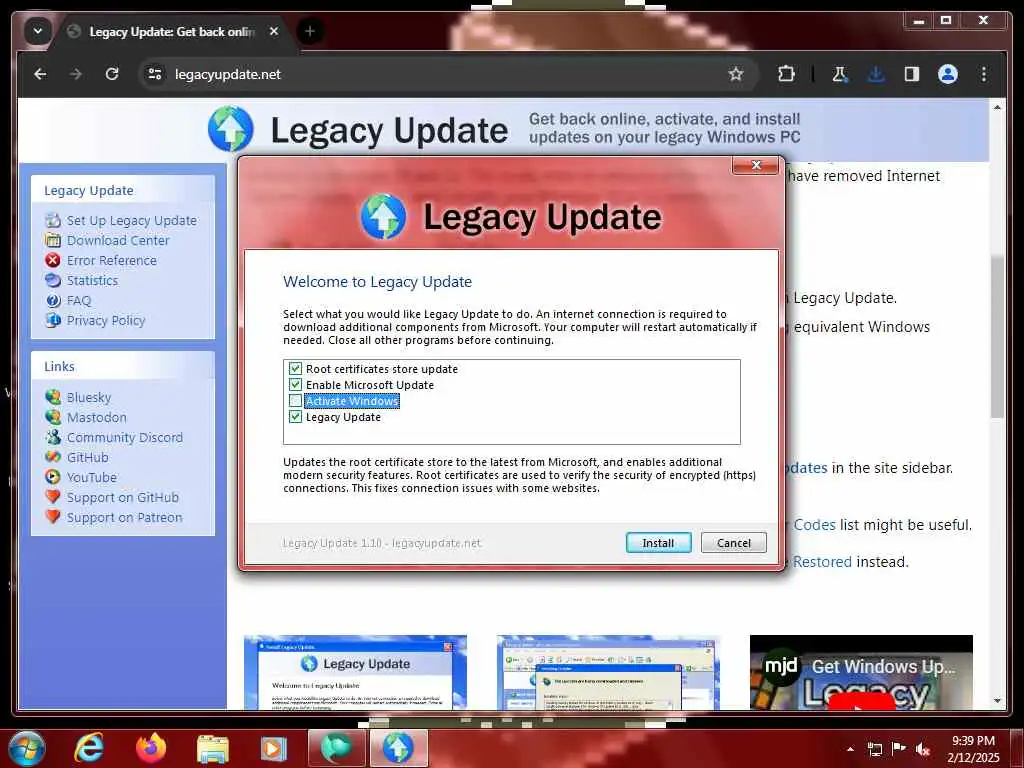Image resolution: width=1024 pixels, height=768 pixels.
Task: Open Community Discord link
Action: 125,438
